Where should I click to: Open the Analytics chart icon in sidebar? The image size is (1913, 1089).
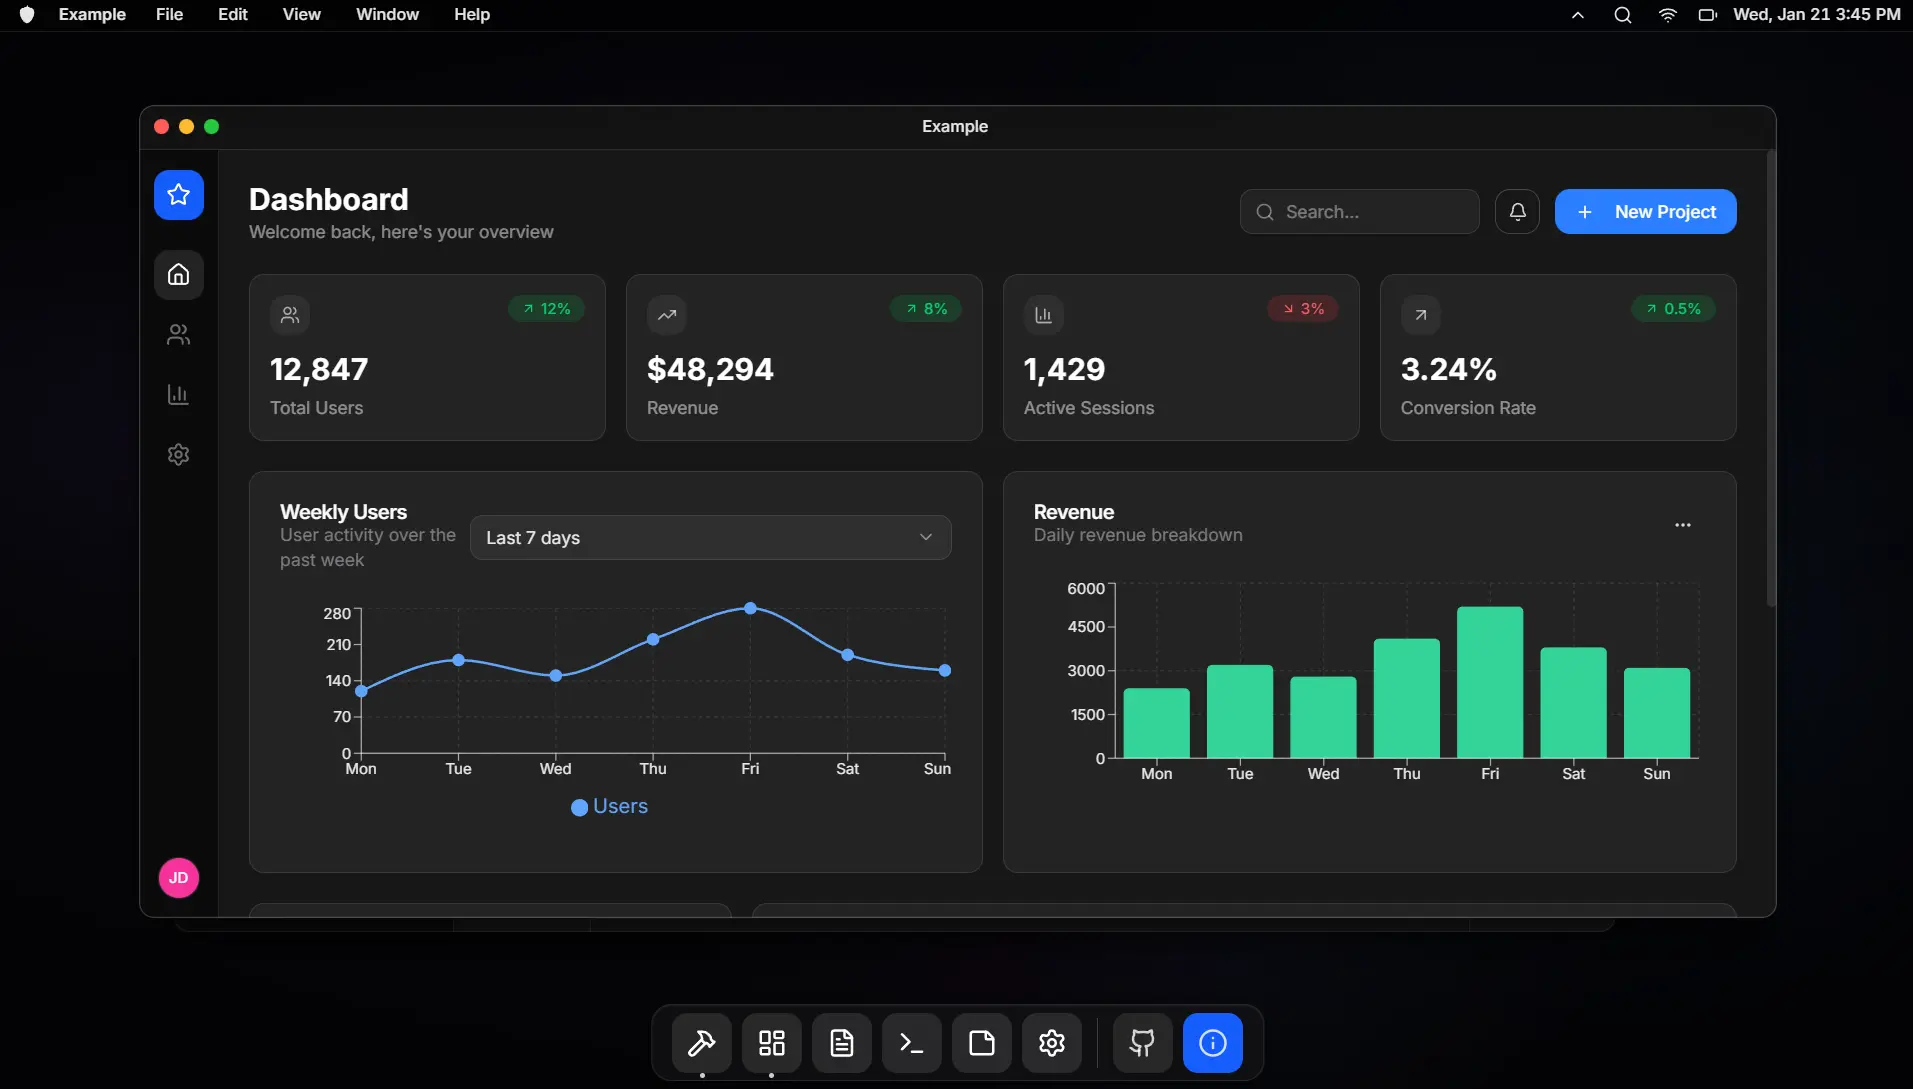(178, 394)
